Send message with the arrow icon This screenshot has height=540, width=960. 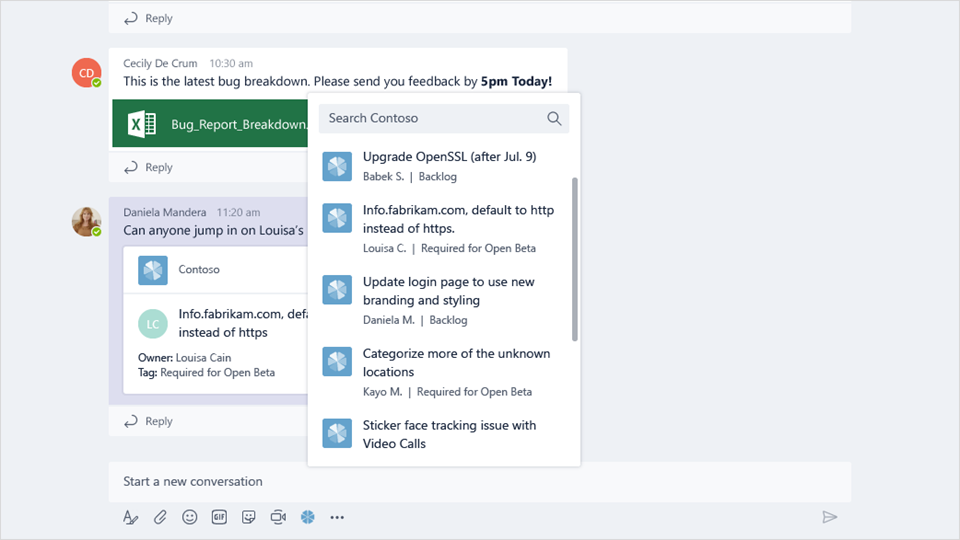(830, 517)
